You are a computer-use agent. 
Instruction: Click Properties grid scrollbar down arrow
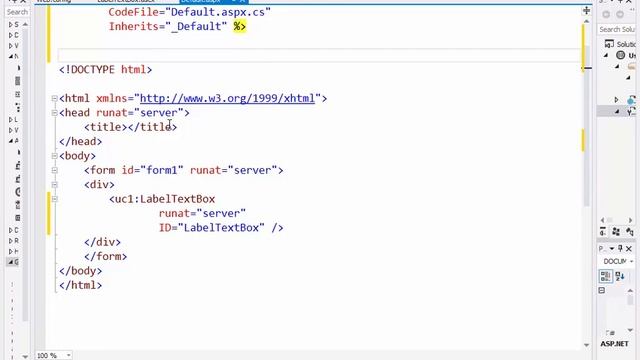click(631, 330)
